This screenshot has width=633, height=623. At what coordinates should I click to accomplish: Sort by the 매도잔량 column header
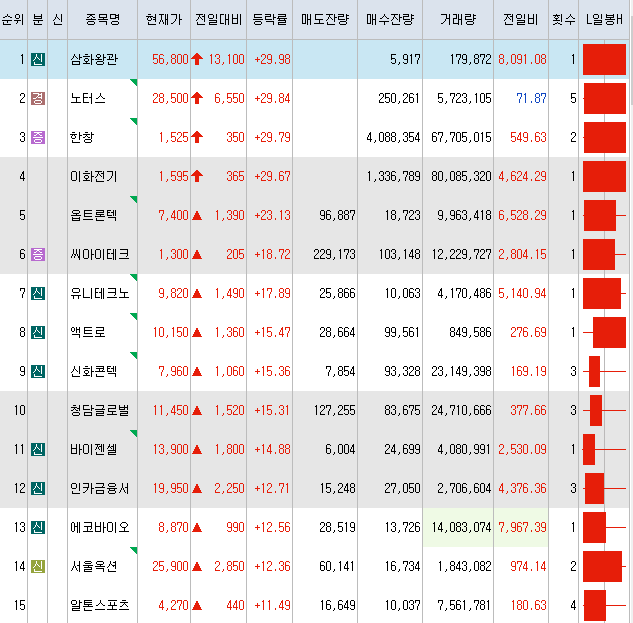tap(325, 19)
